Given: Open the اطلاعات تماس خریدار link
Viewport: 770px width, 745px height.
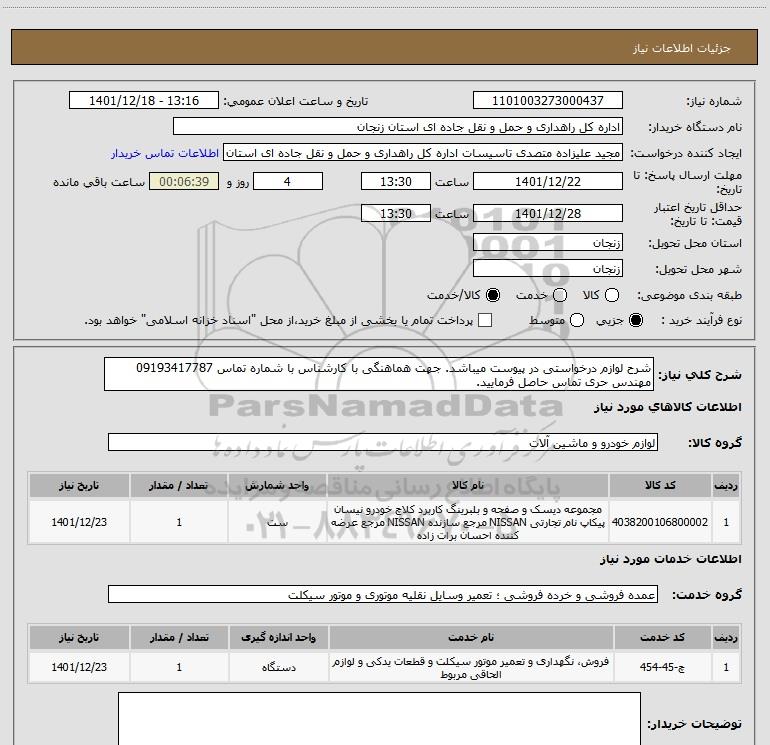Looking at the screenshot, I should [165, 153].
